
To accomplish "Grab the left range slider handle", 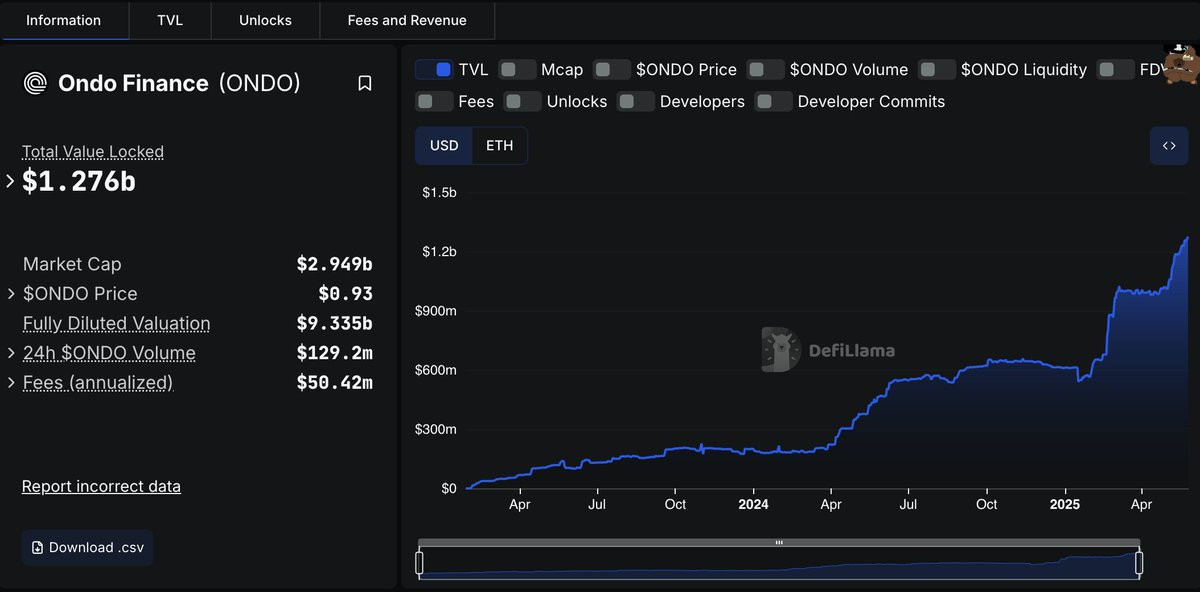I will tap(419, 564).
